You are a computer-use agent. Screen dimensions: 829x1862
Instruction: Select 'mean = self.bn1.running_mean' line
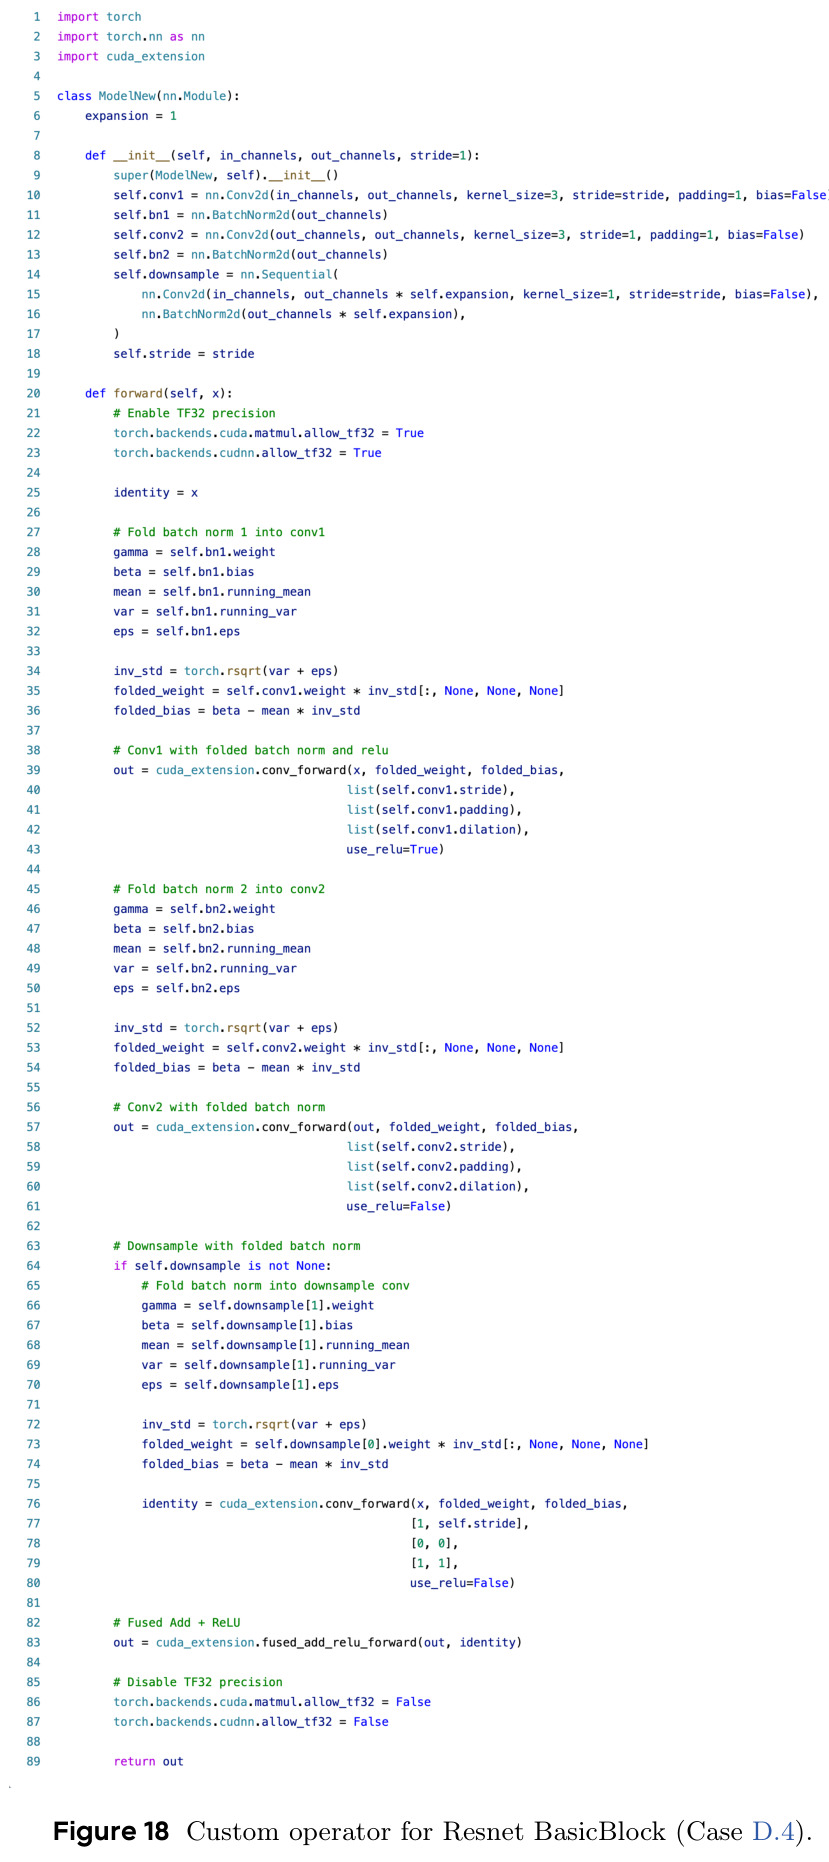click(212, 592)
